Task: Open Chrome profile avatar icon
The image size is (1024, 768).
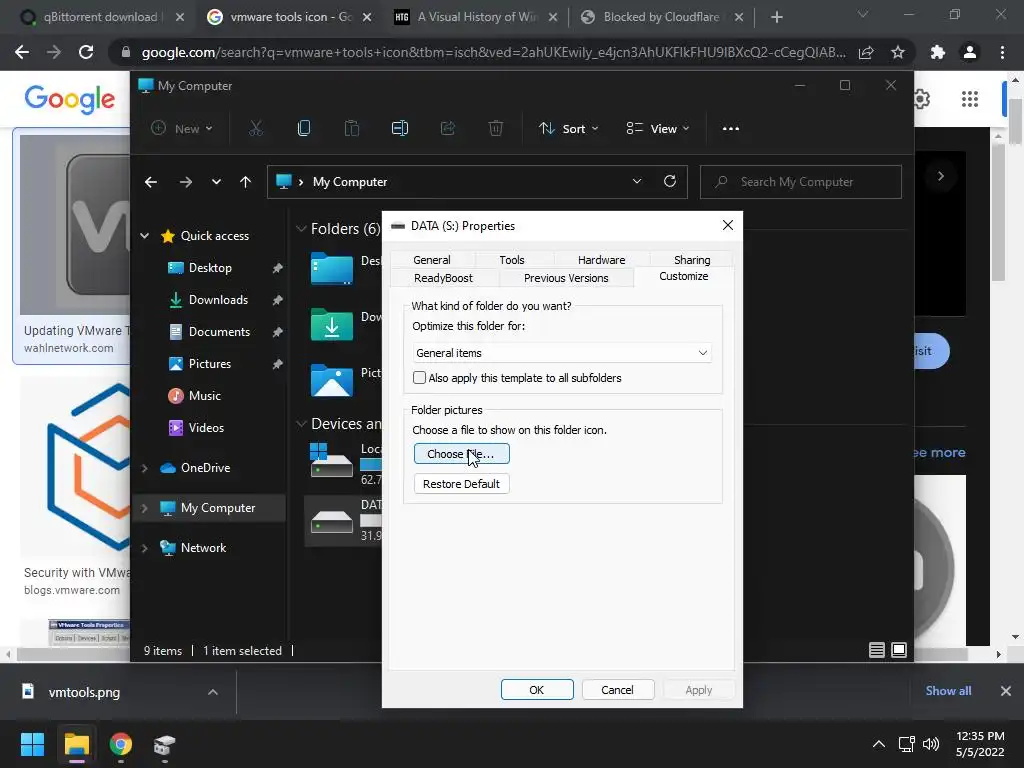Action: (970, 52)
